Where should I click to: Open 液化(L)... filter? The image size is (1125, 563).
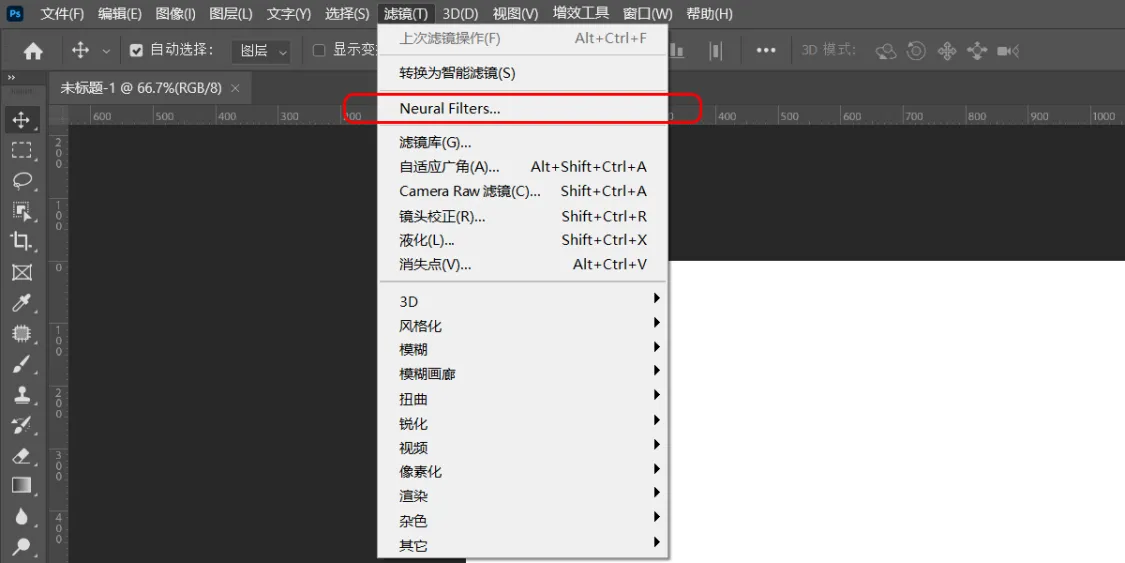tap(523, 240)
